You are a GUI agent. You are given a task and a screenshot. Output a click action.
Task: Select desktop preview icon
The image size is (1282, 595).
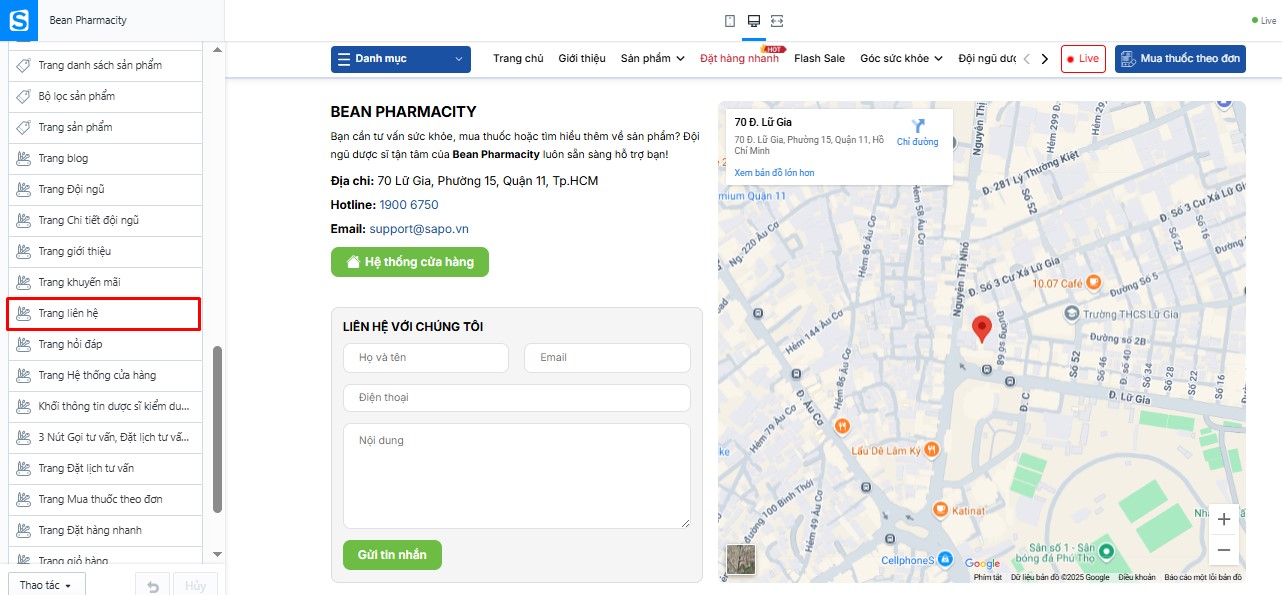click(753, 21)
